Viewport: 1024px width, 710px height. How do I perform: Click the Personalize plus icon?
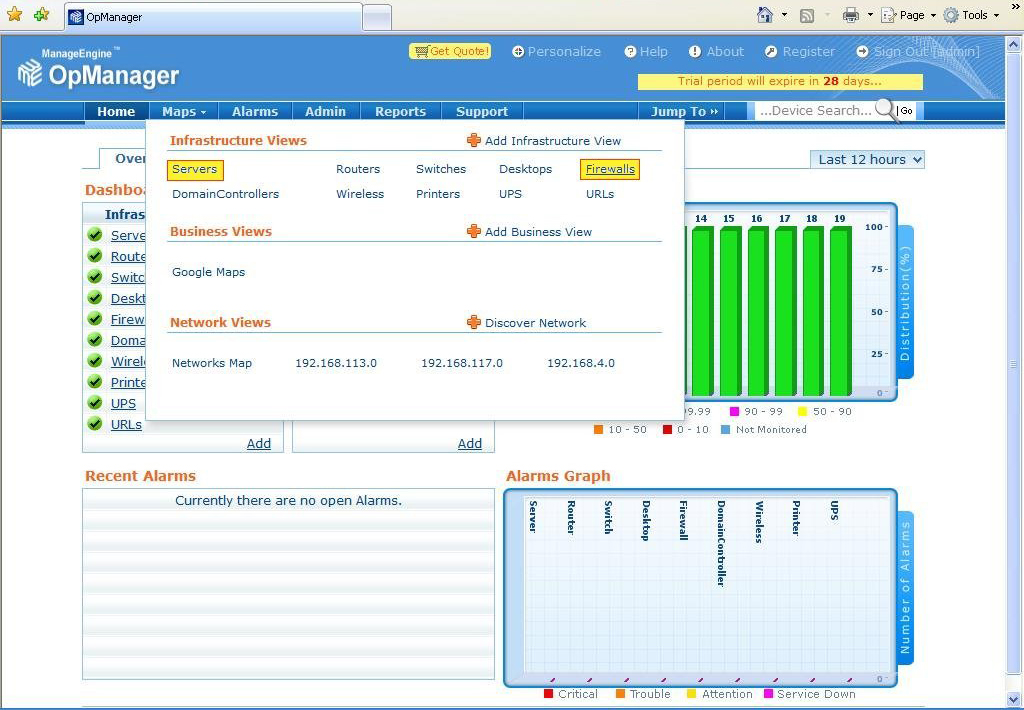[518, 52]
